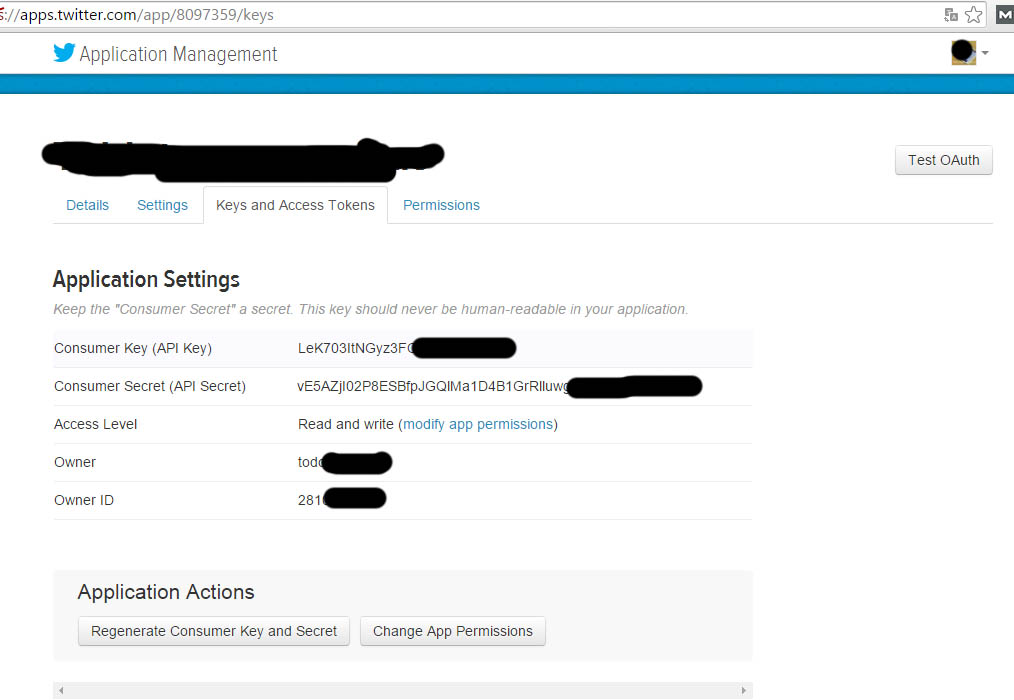Follow the modify app permissions link

478,424
